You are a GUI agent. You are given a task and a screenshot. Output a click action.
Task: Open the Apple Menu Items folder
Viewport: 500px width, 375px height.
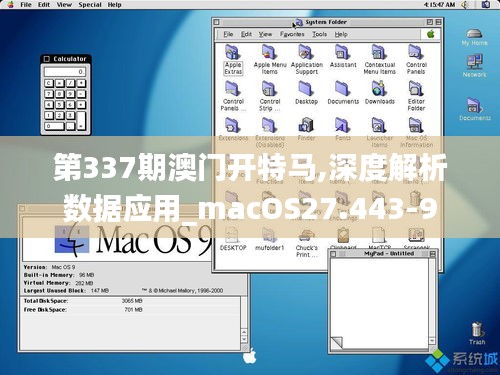[x=269, y=53]
